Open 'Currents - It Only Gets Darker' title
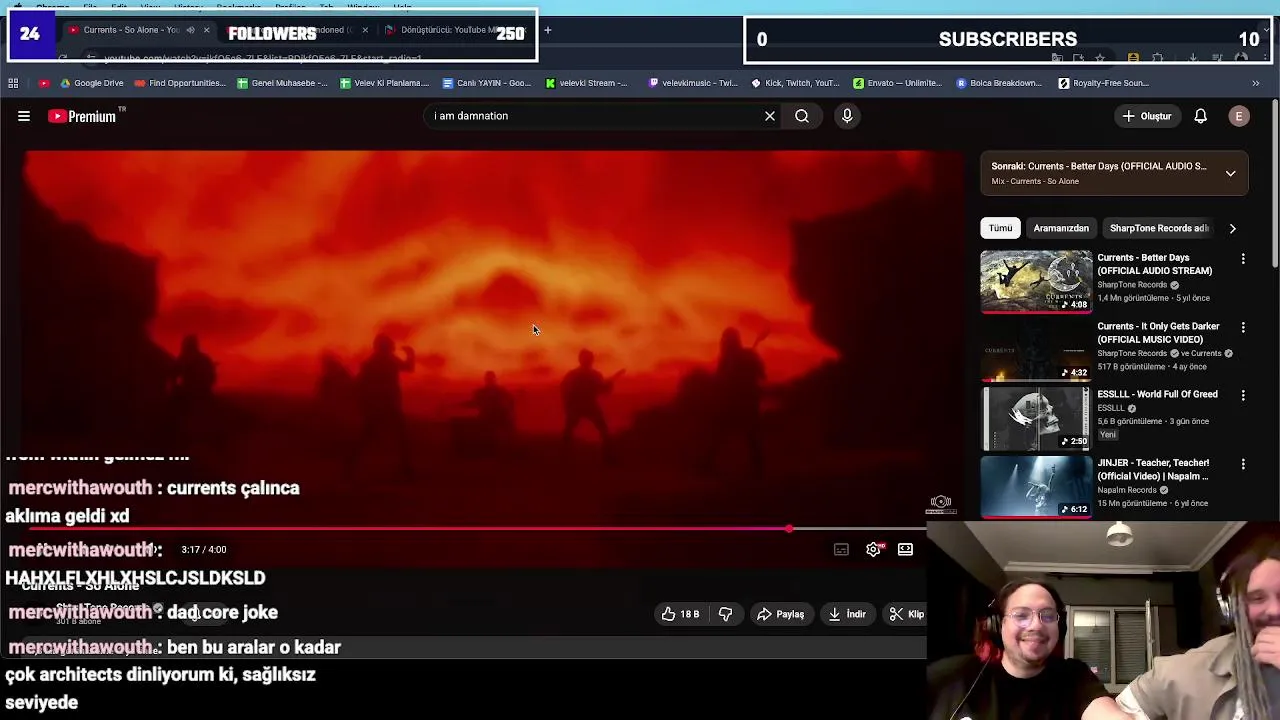 [1158, 332]
